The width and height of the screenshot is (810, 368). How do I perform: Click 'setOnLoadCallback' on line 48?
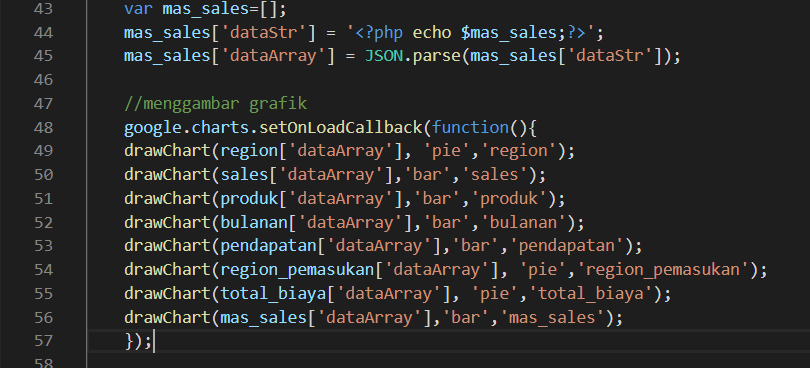(340, 127)
